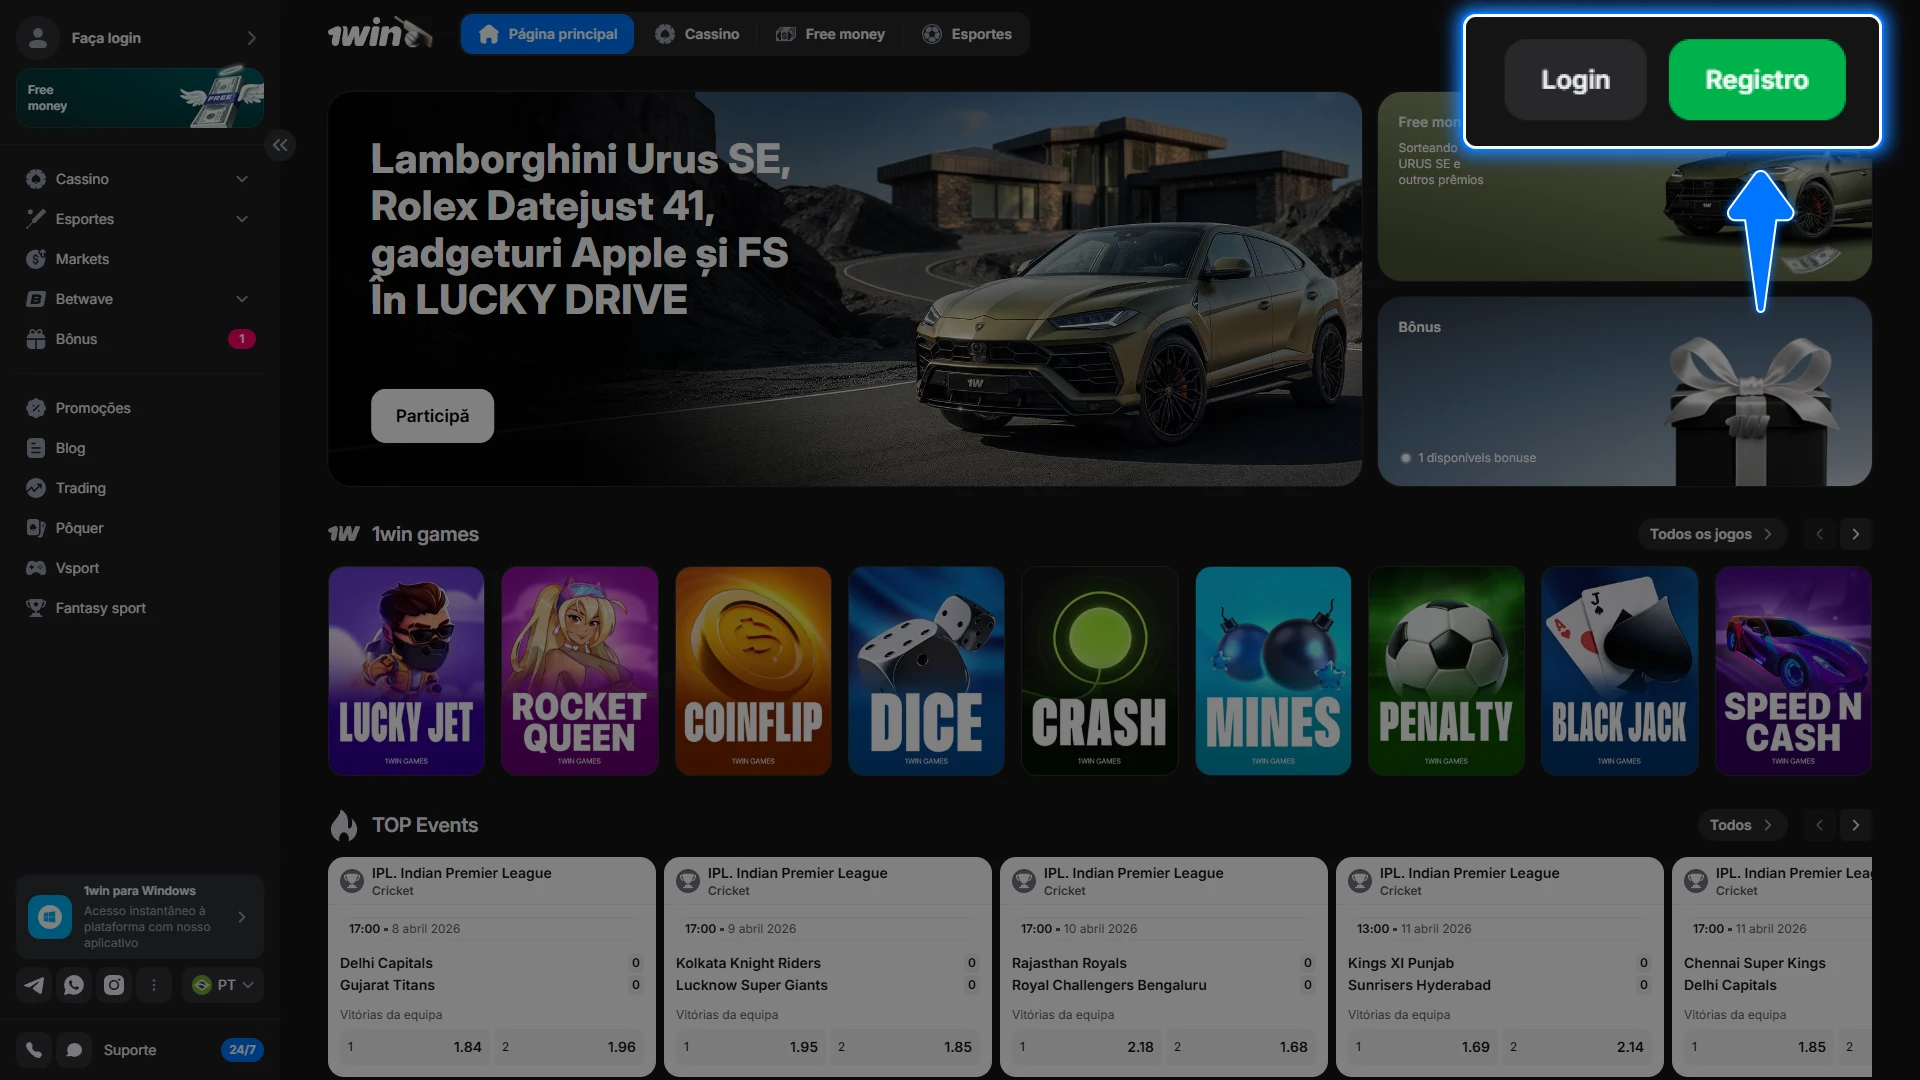Open the Dice game tile
Screen dimensions: 1920x1080
pos(926,671)
